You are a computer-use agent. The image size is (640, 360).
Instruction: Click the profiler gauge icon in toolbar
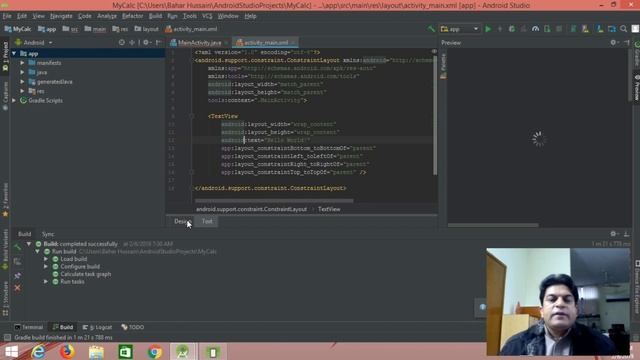click(x=535, y=29)
